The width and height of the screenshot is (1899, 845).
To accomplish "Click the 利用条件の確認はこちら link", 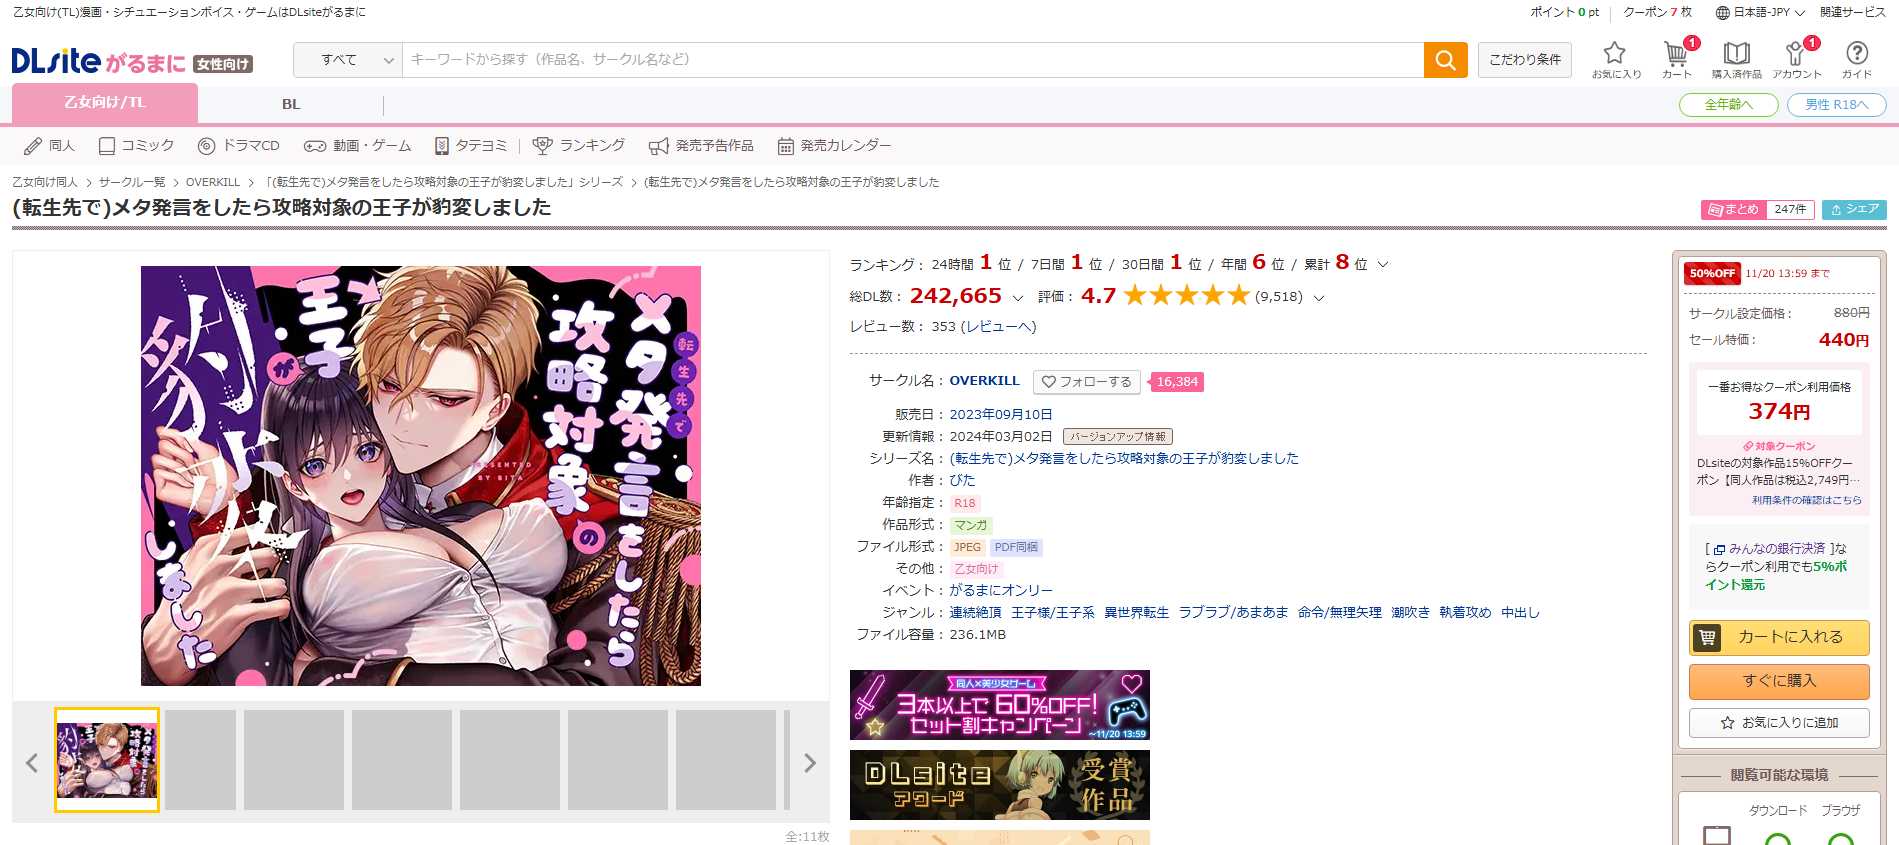I will [x=1807, y=500].
